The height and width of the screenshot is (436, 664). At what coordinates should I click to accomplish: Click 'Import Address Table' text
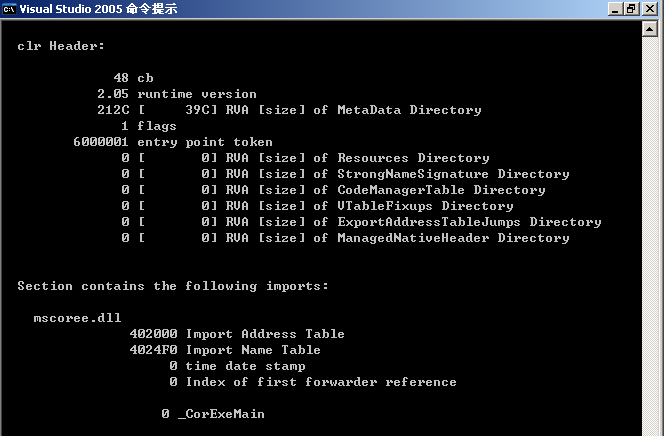click(265, 334)
